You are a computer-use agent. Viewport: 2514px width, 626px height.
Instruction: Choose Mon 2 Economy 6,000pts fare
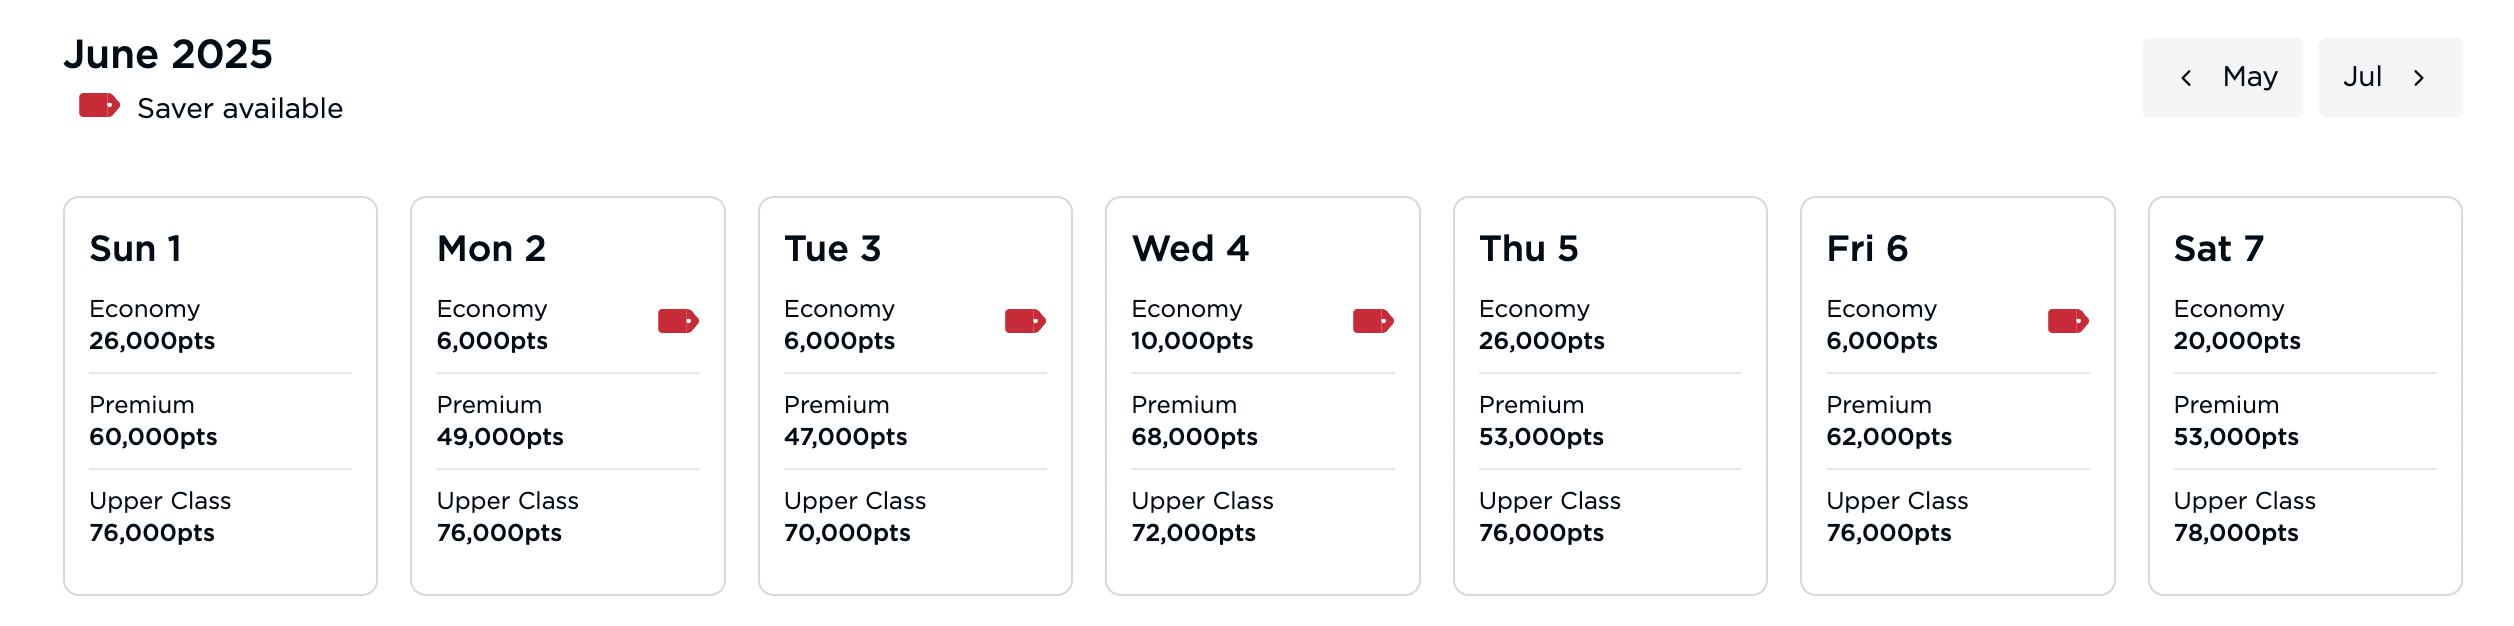tap(492, 325)
